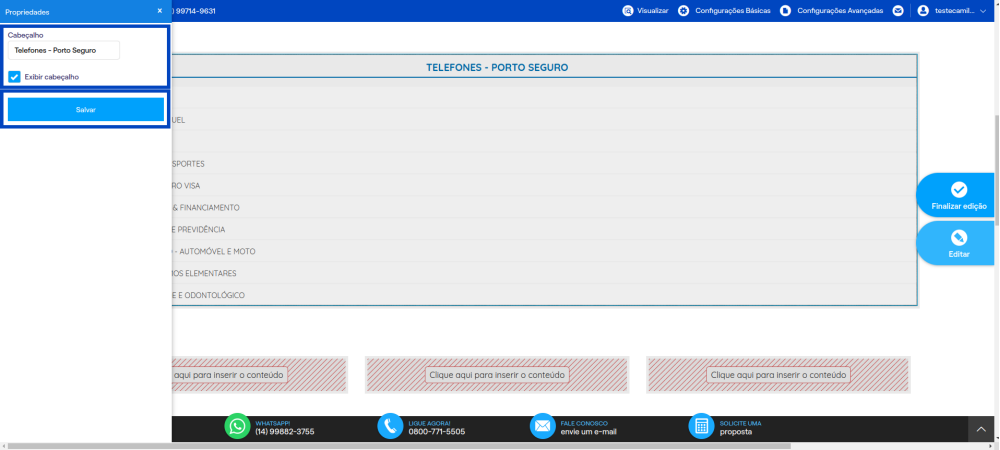Click the WhatsApp icon in footer
1000x450 pixels.
pyautogui.click(x=237, y=426)
